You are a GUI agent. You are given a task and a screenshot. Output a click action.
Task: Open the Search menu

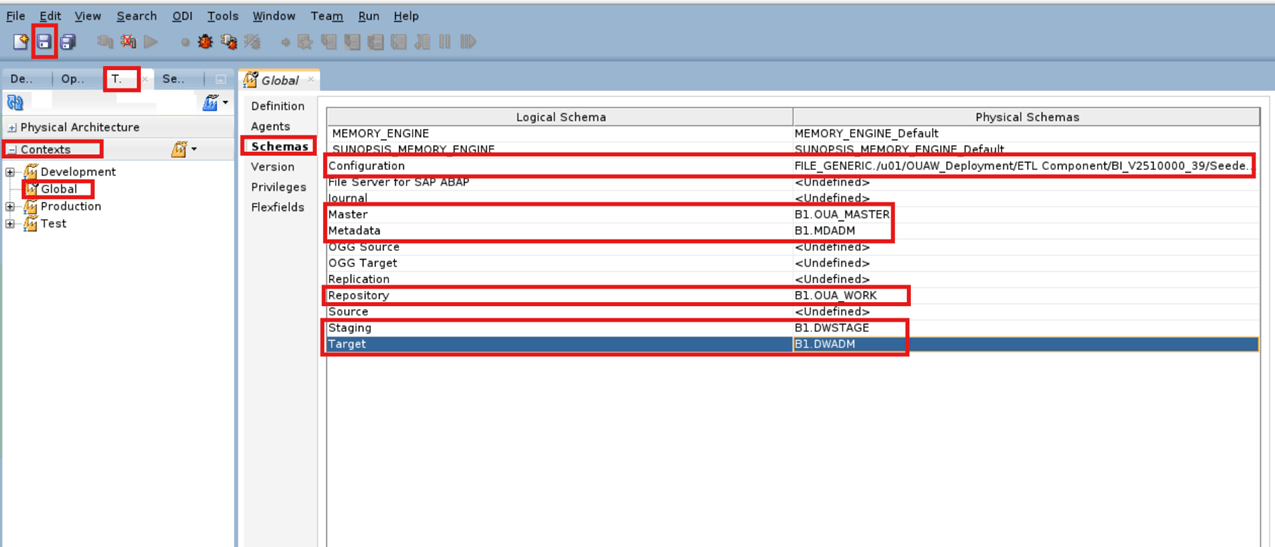tap(136, 16)
